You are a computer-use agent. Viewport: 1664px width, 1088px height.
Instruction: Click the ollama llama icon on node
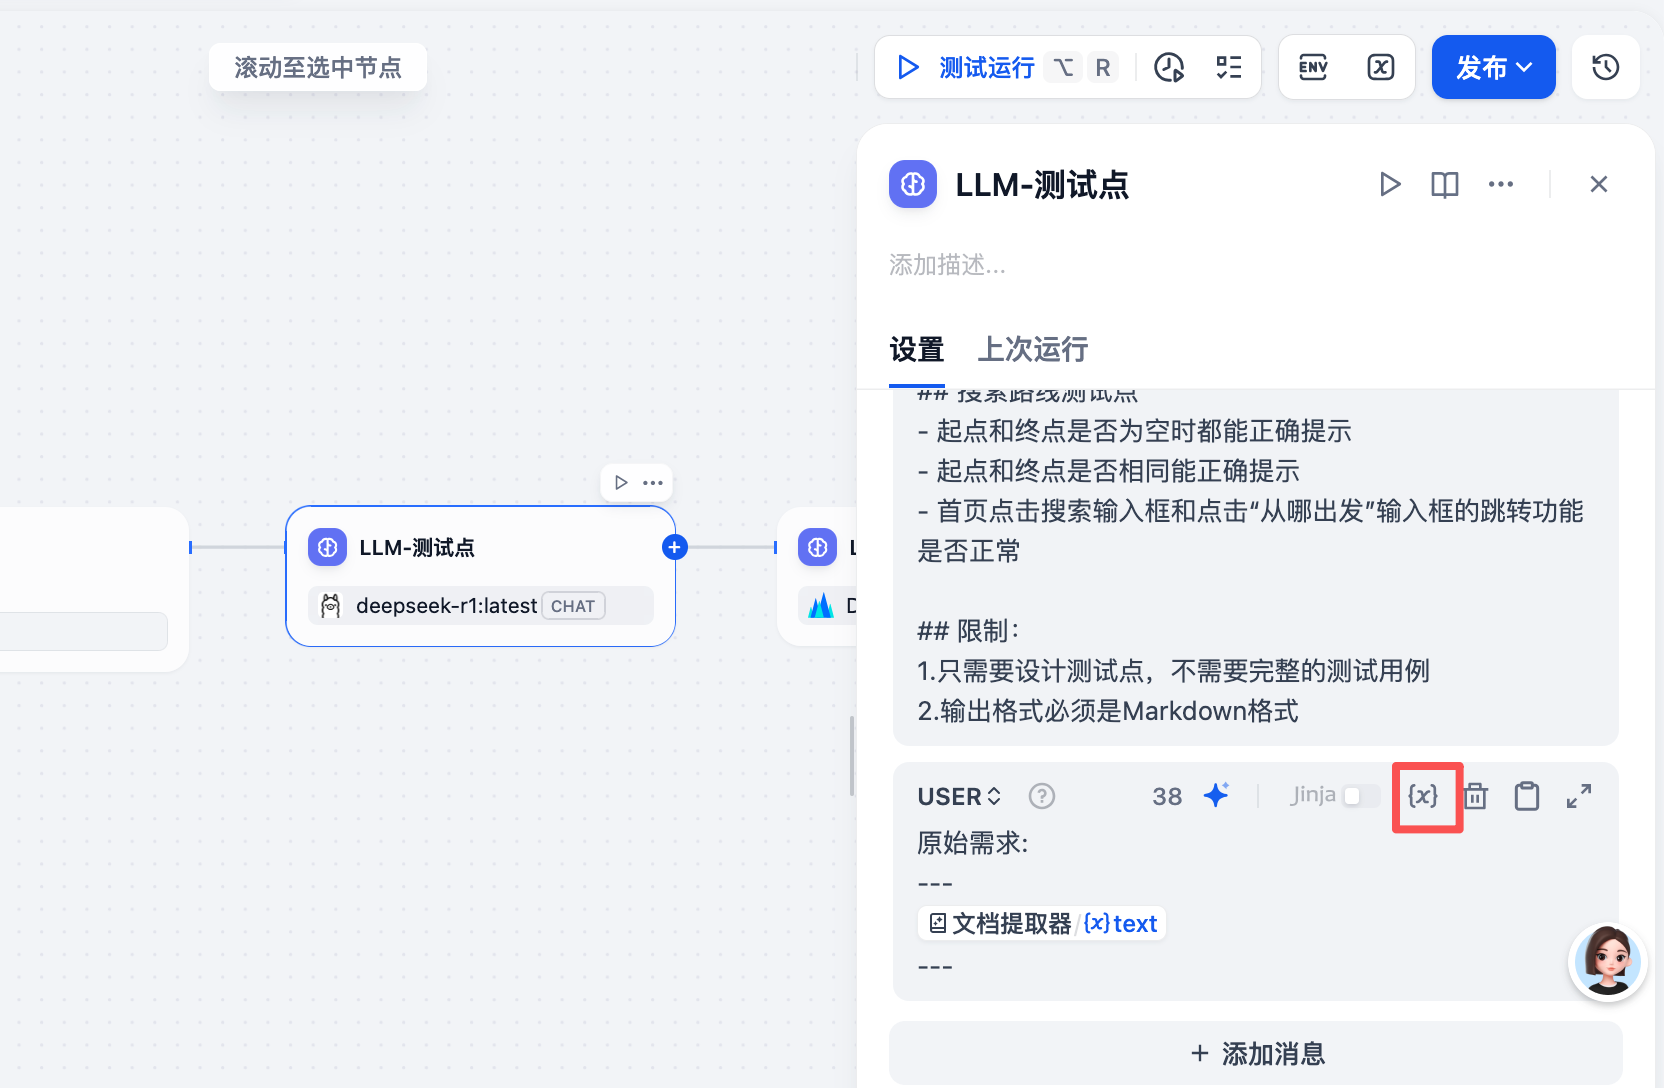pyautogui.click(x=330, y=606)
